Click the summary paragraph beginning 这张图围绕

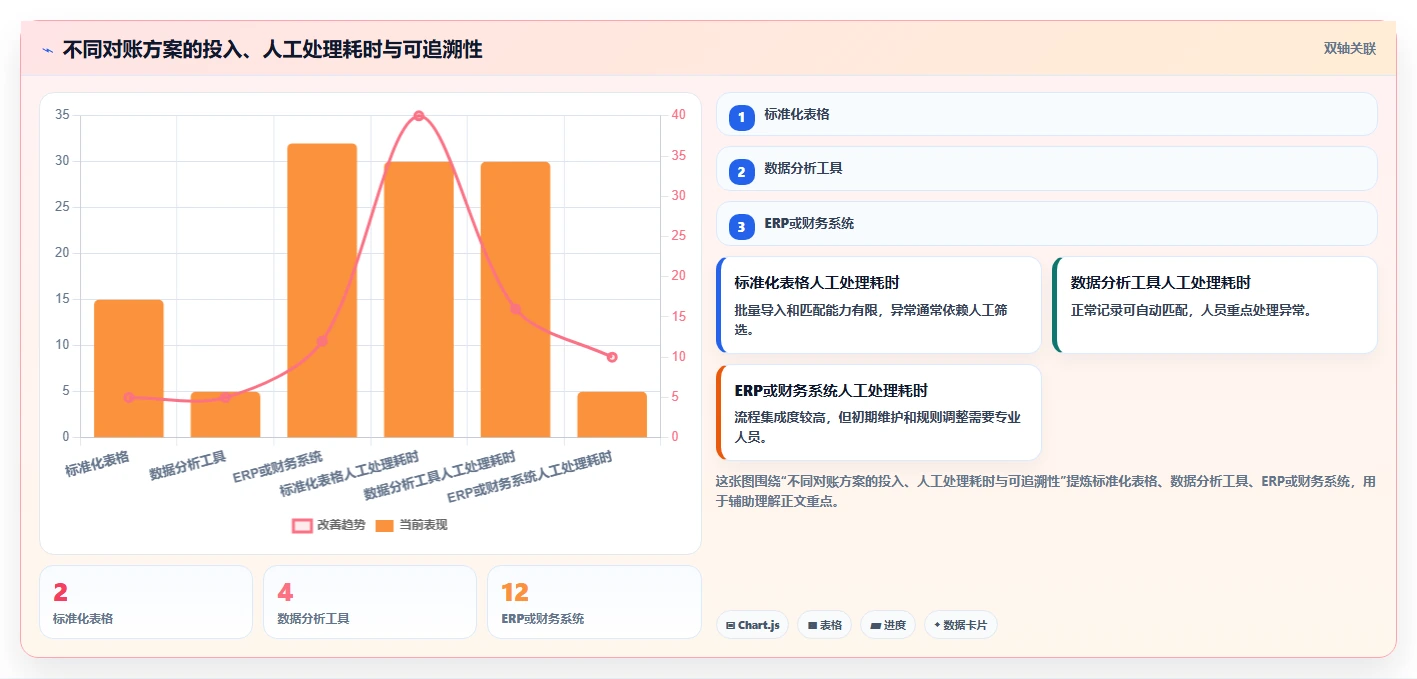point(1046,491)
